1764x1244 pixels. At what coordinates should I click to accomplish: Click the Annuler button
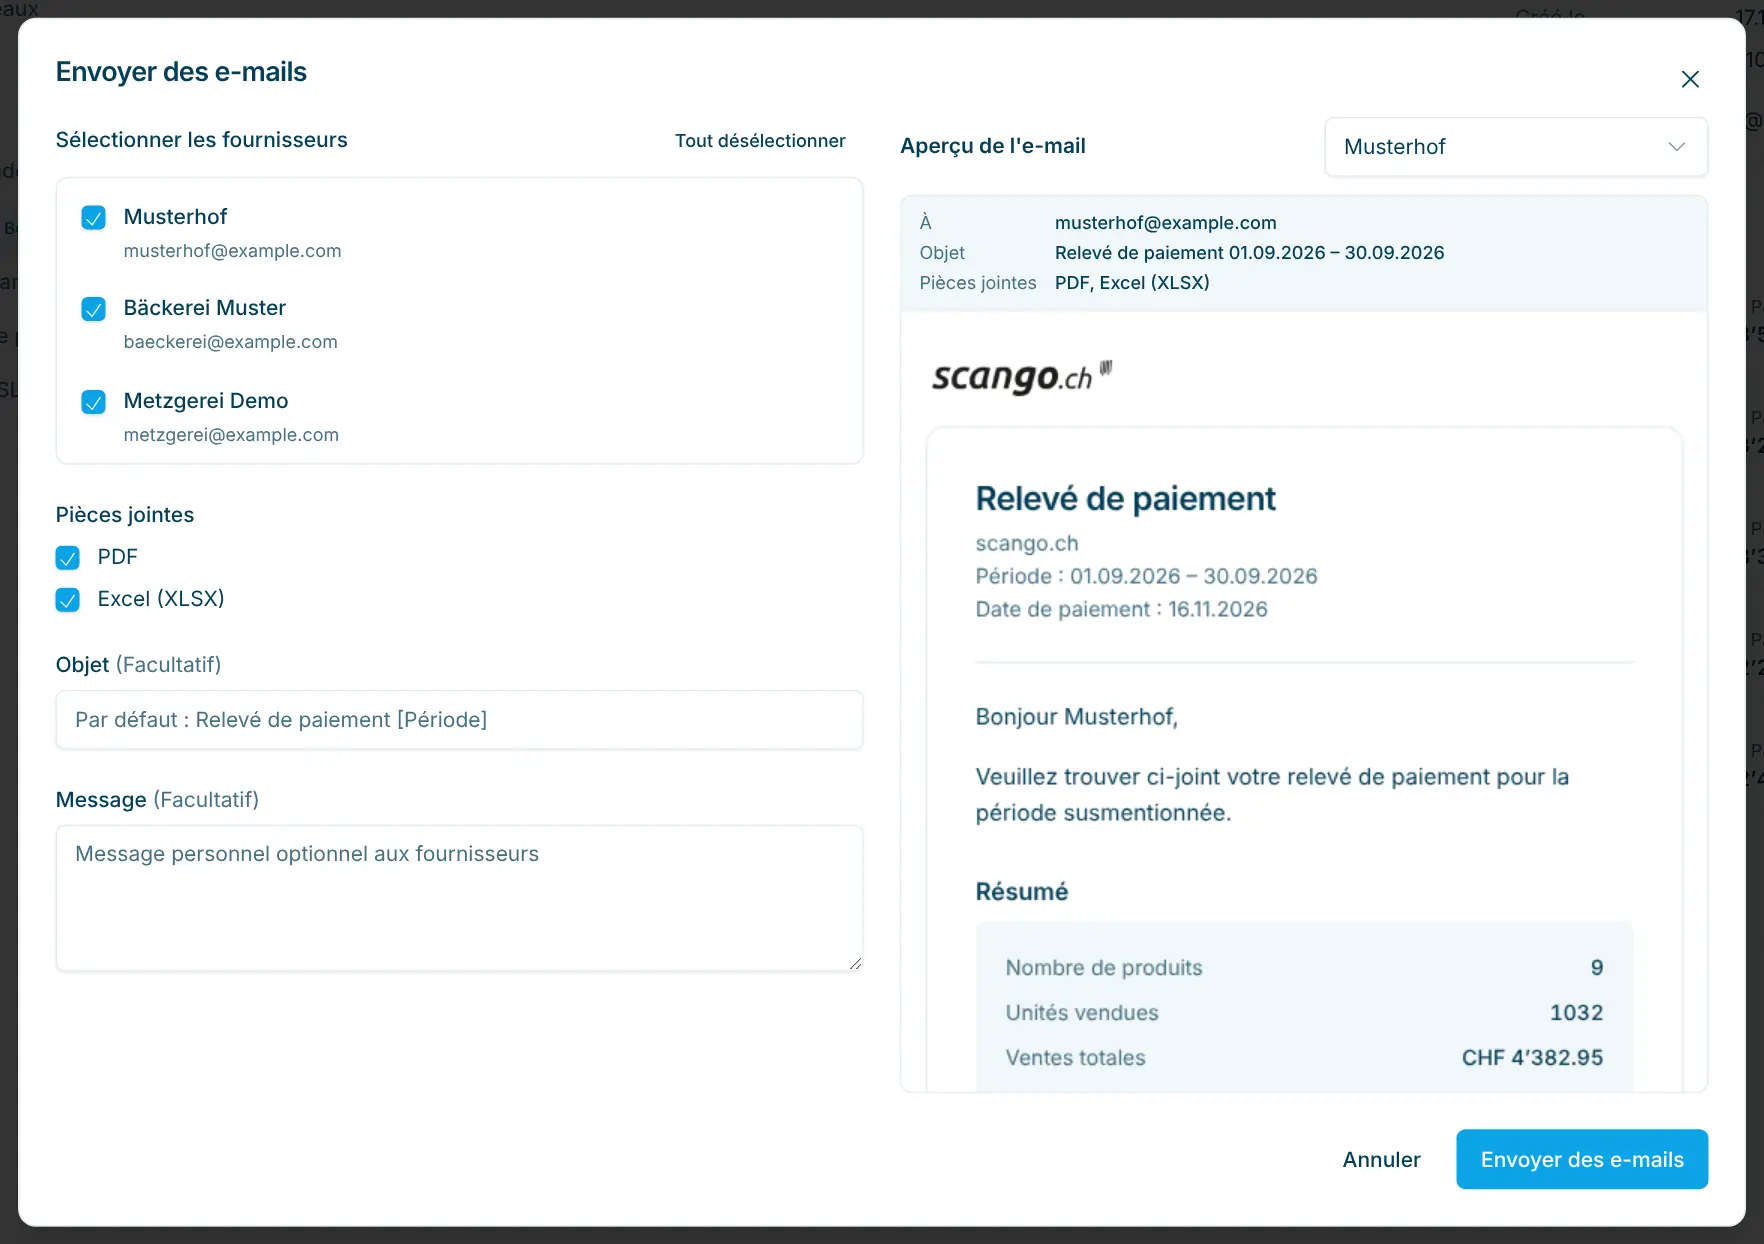pyautogui.click(x=1381, y=1159)
